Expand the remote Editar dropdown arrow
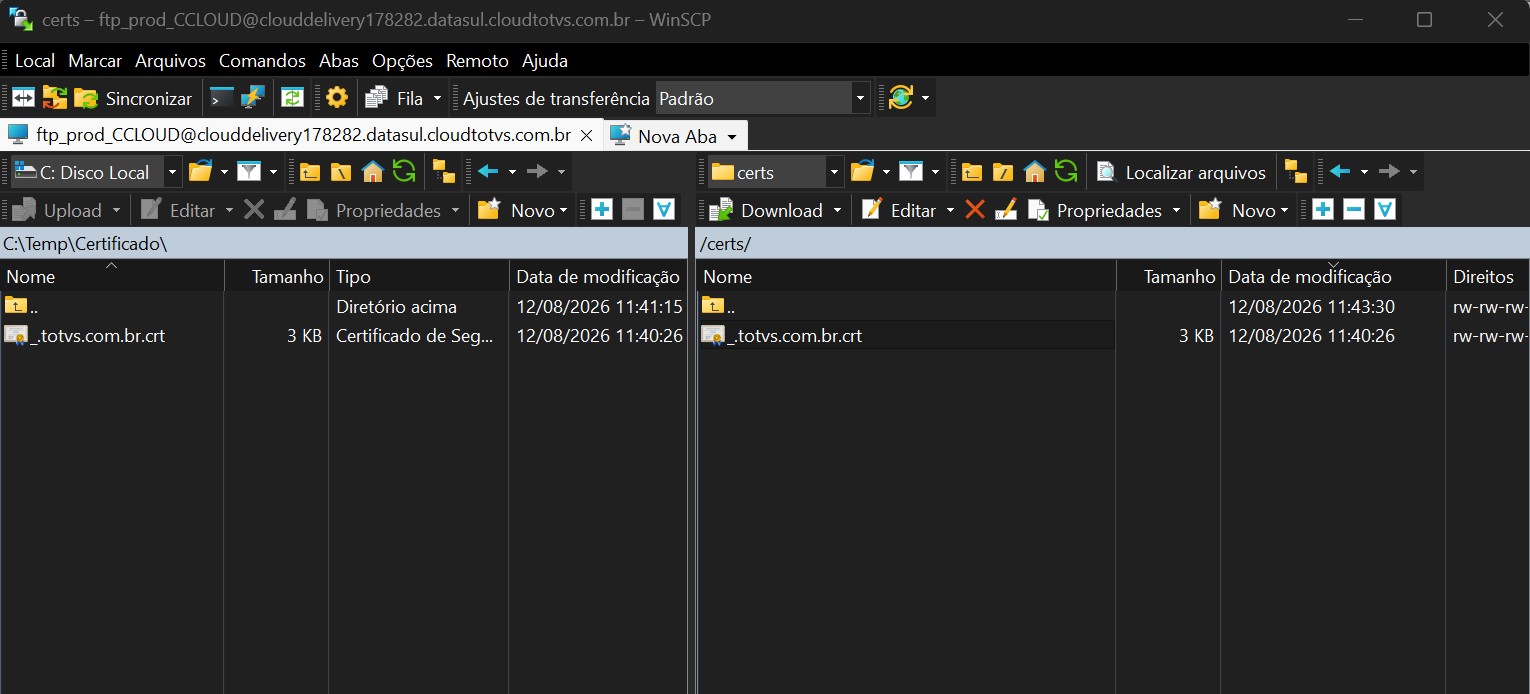The image size is (1530, 694). point(950,210)
